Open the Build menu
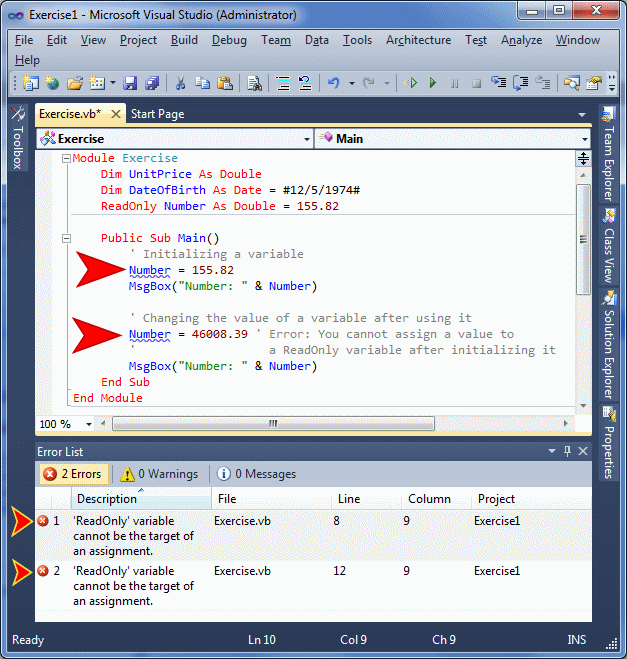Screen dimensions: 627x659 click(x=184, y=40)
